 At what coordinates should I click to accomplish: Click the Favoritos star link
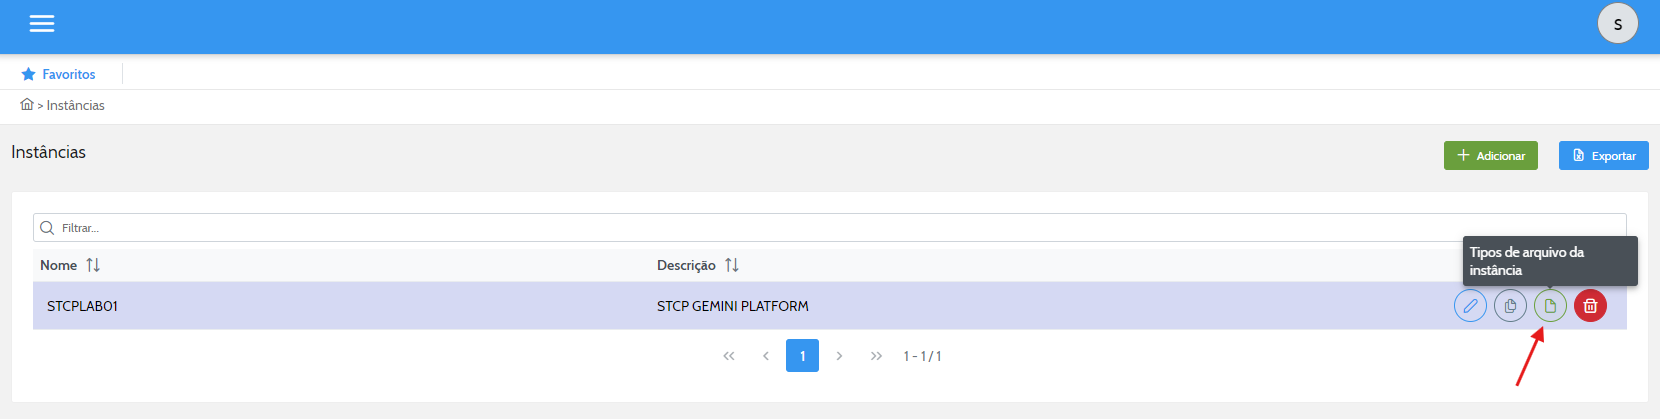[x=59, y=74]
